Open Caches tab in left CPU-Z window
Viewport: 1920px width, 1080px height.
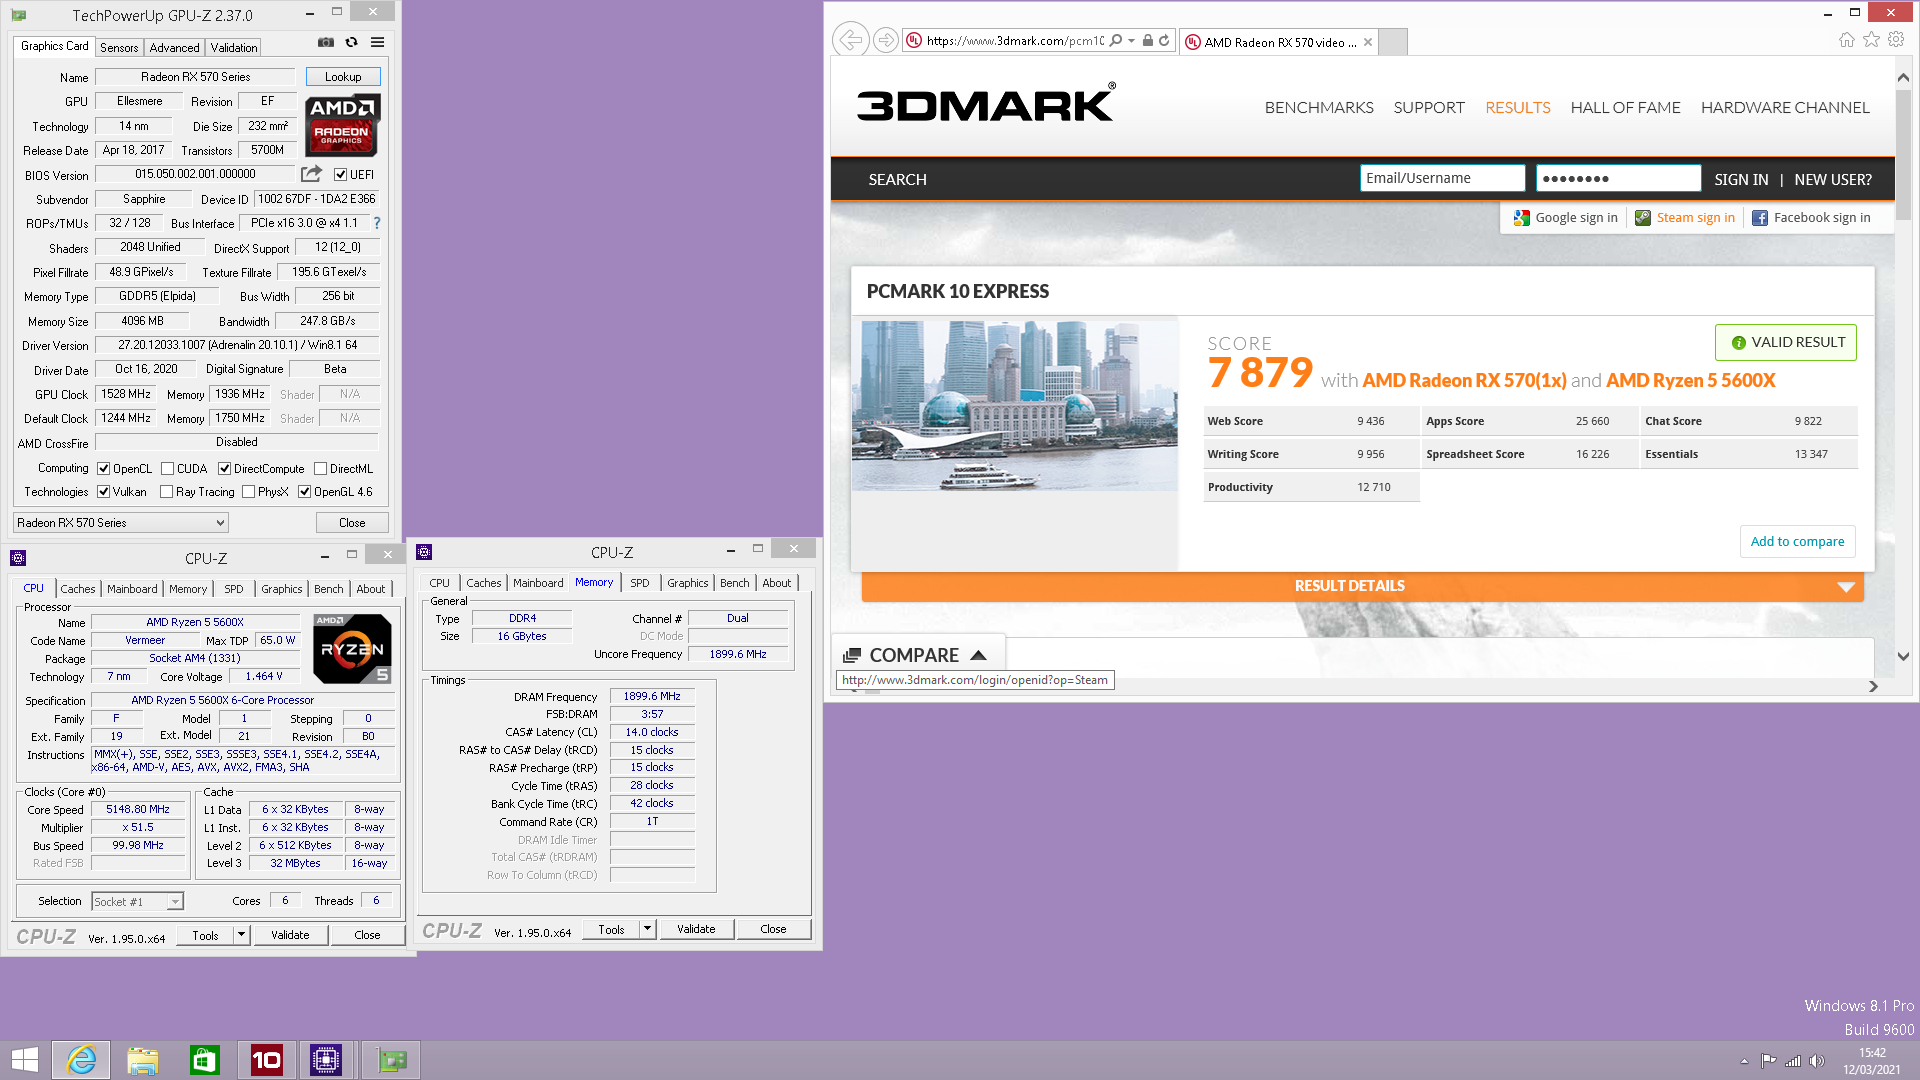pyautogui.click(x=77, y=589)
